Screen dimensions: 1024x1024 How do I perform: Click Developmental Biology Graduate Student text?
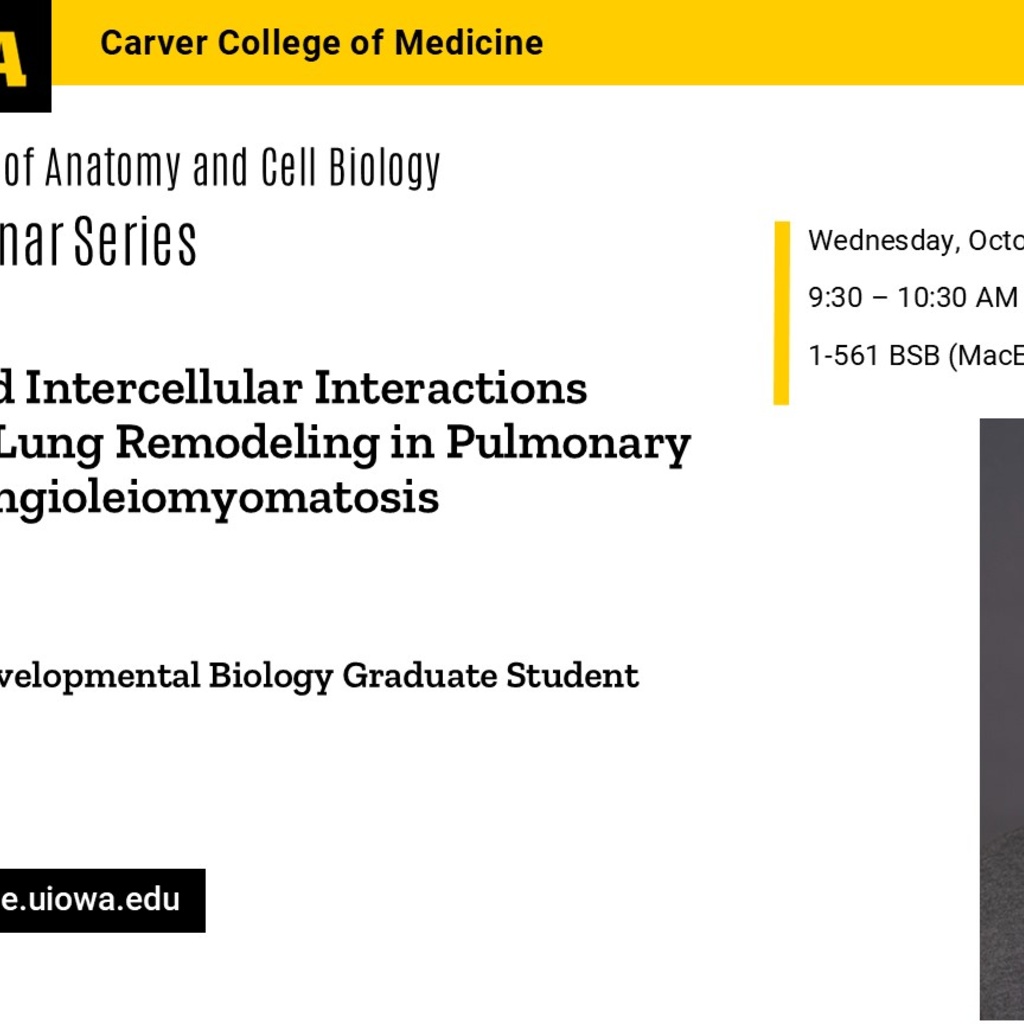click(318, 676)
